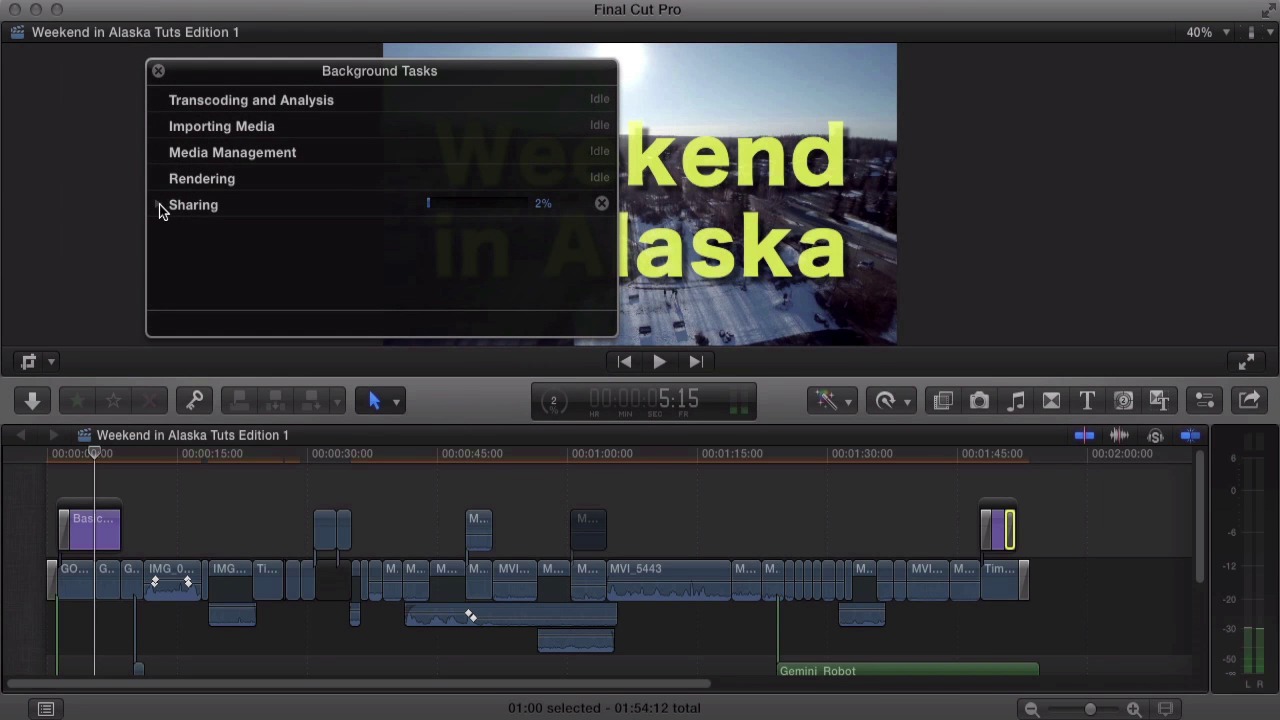Show the Photos browser camera icon
The width and height of the screenshot is (1280, 720).
tap(979, 401)
